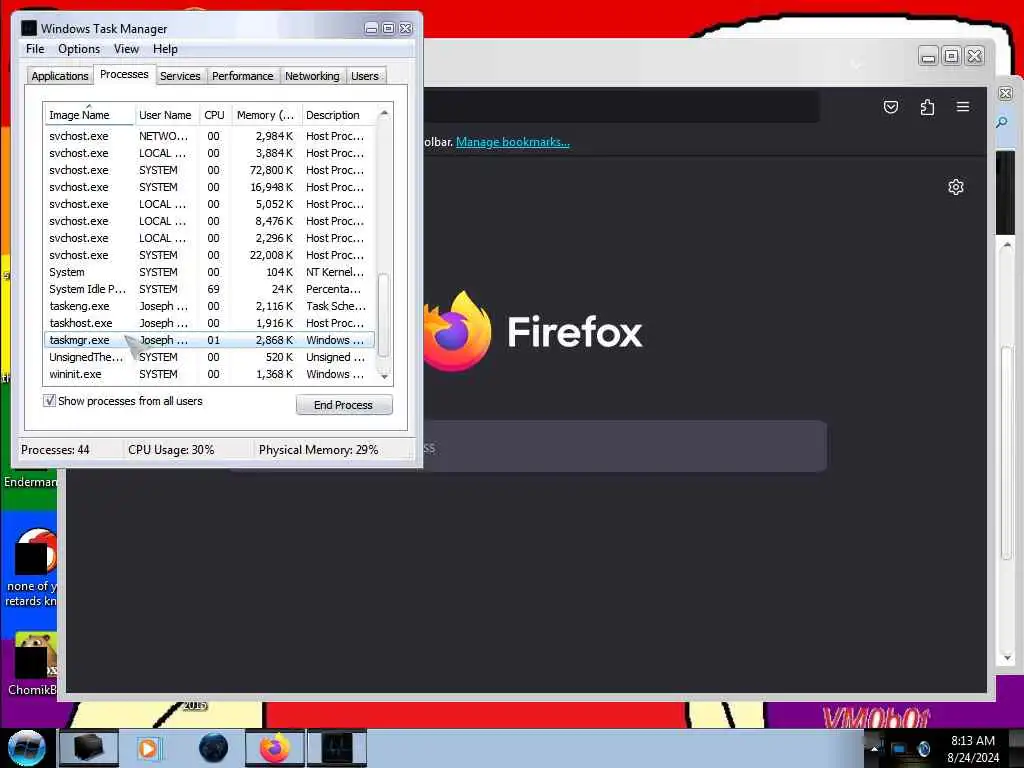Click the Task Manager taskbar button
Viewport: 1024px width, 768px height.
pos(337,748)
